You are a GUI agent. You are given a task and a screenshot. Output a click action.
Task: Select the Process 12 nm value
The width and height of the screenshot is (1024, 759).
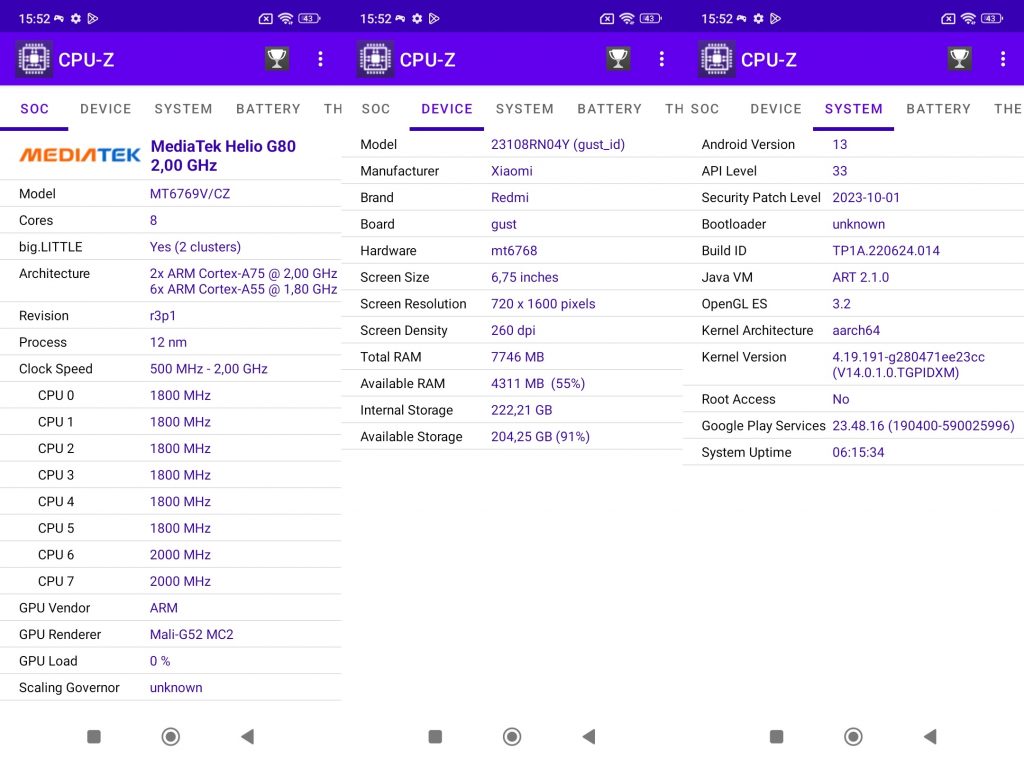click(168, 342)
